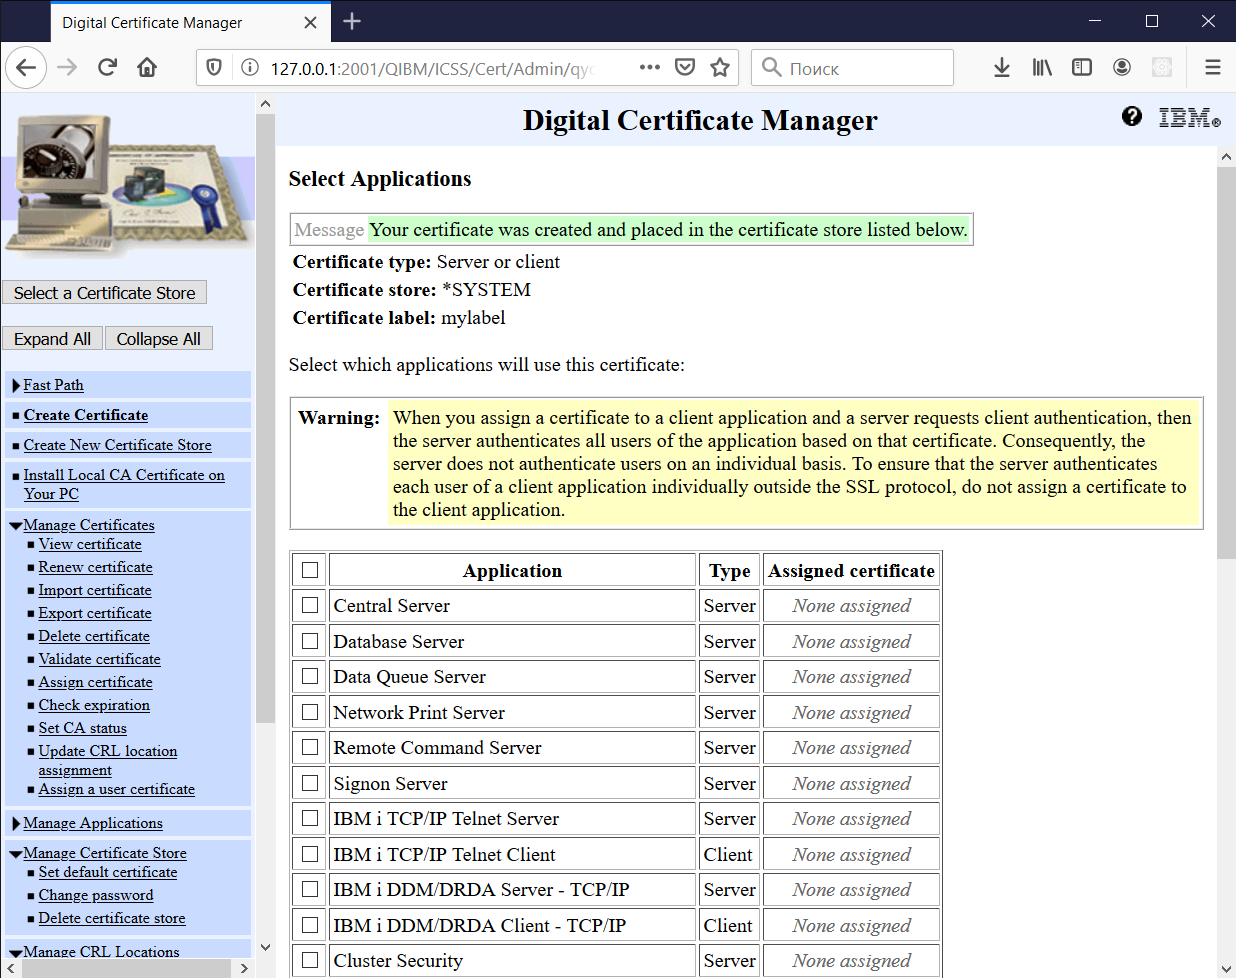The width and height of the screenshot is (1236, 978).
Task: Open the View certificate link
Action: click(x=90, y=544)
